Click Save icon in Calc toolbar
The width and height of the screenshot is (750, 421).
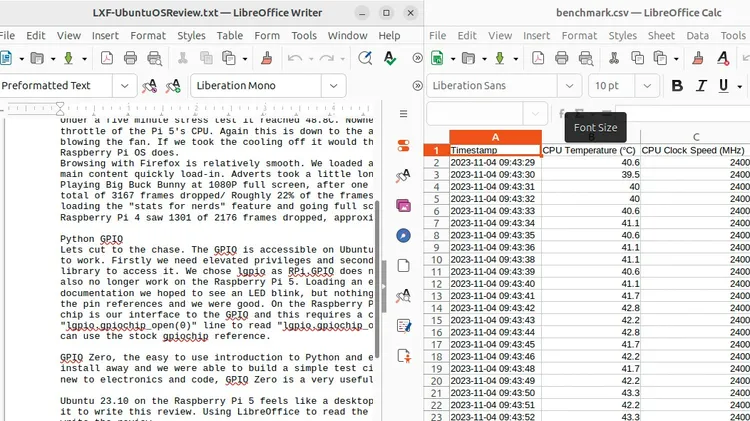pyautogui.click(x=500, y=58)
